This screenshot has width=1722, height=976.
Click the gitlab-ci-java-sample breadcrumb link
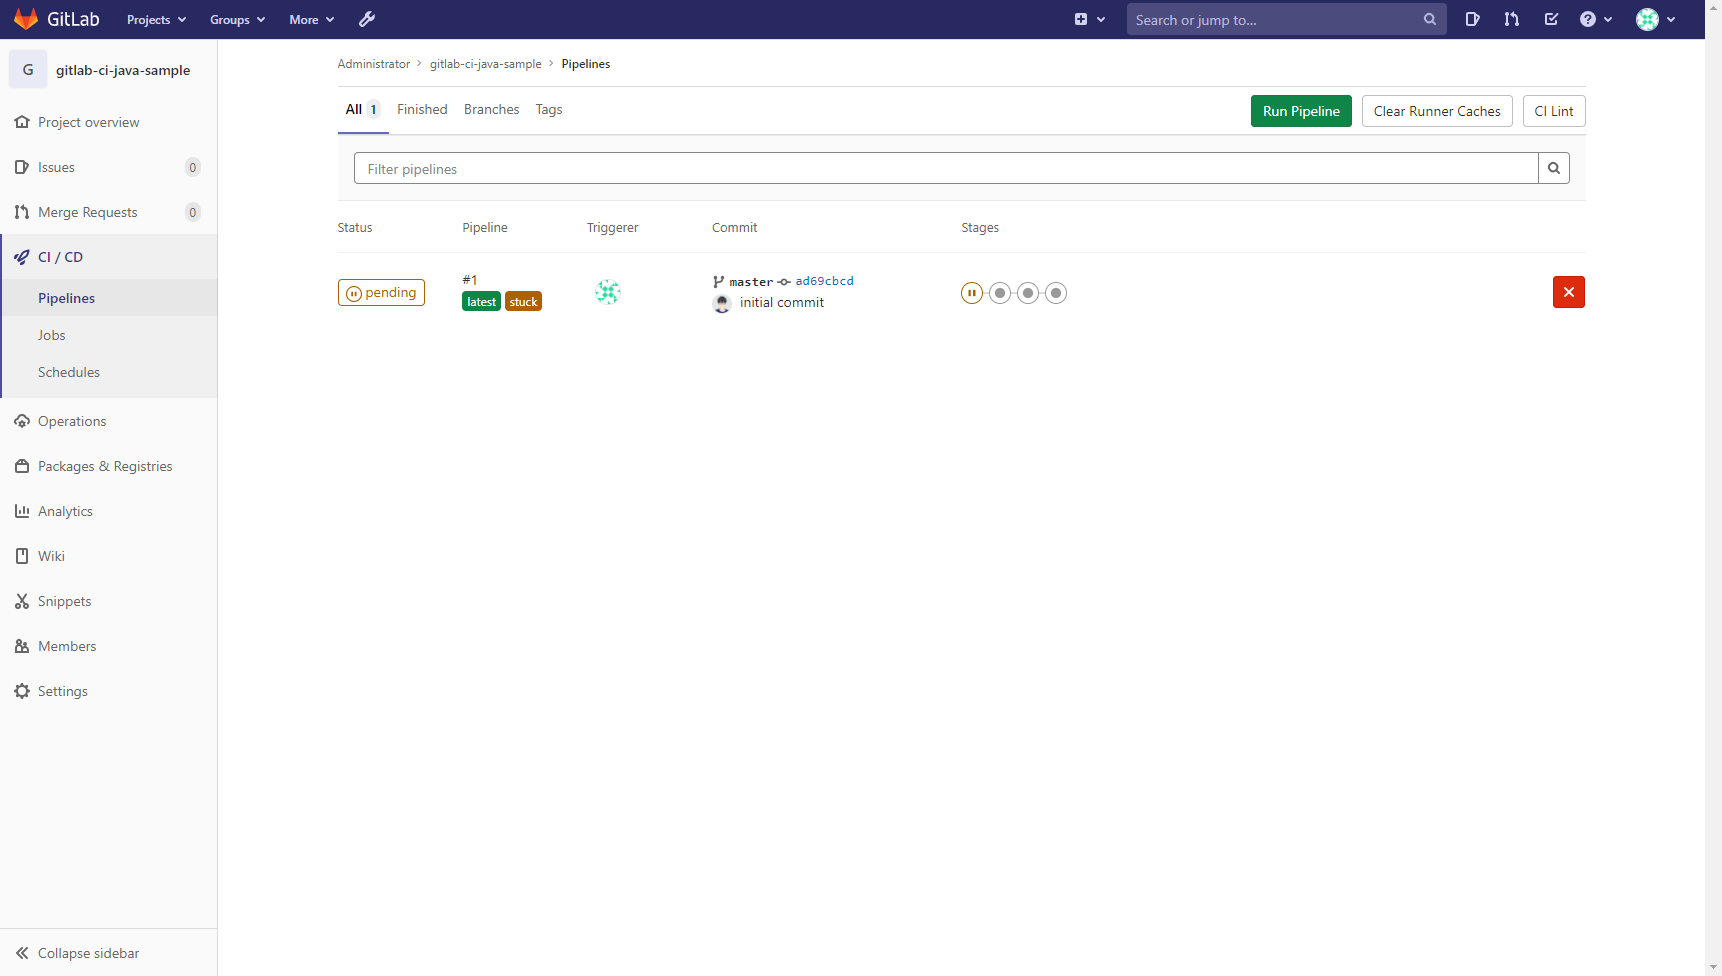pyautogui.click(x=486, y=64)
